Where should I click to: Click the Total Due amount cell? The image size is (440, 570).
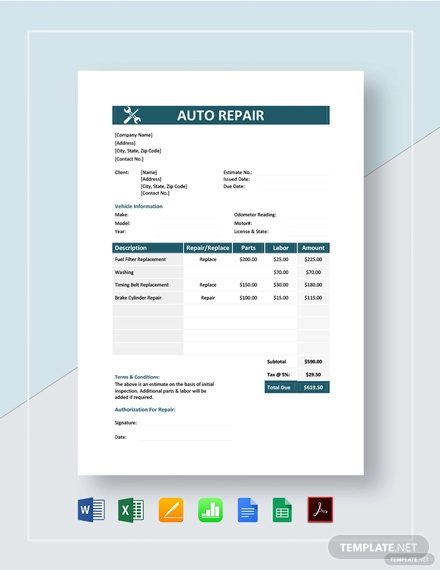[313, 387]
